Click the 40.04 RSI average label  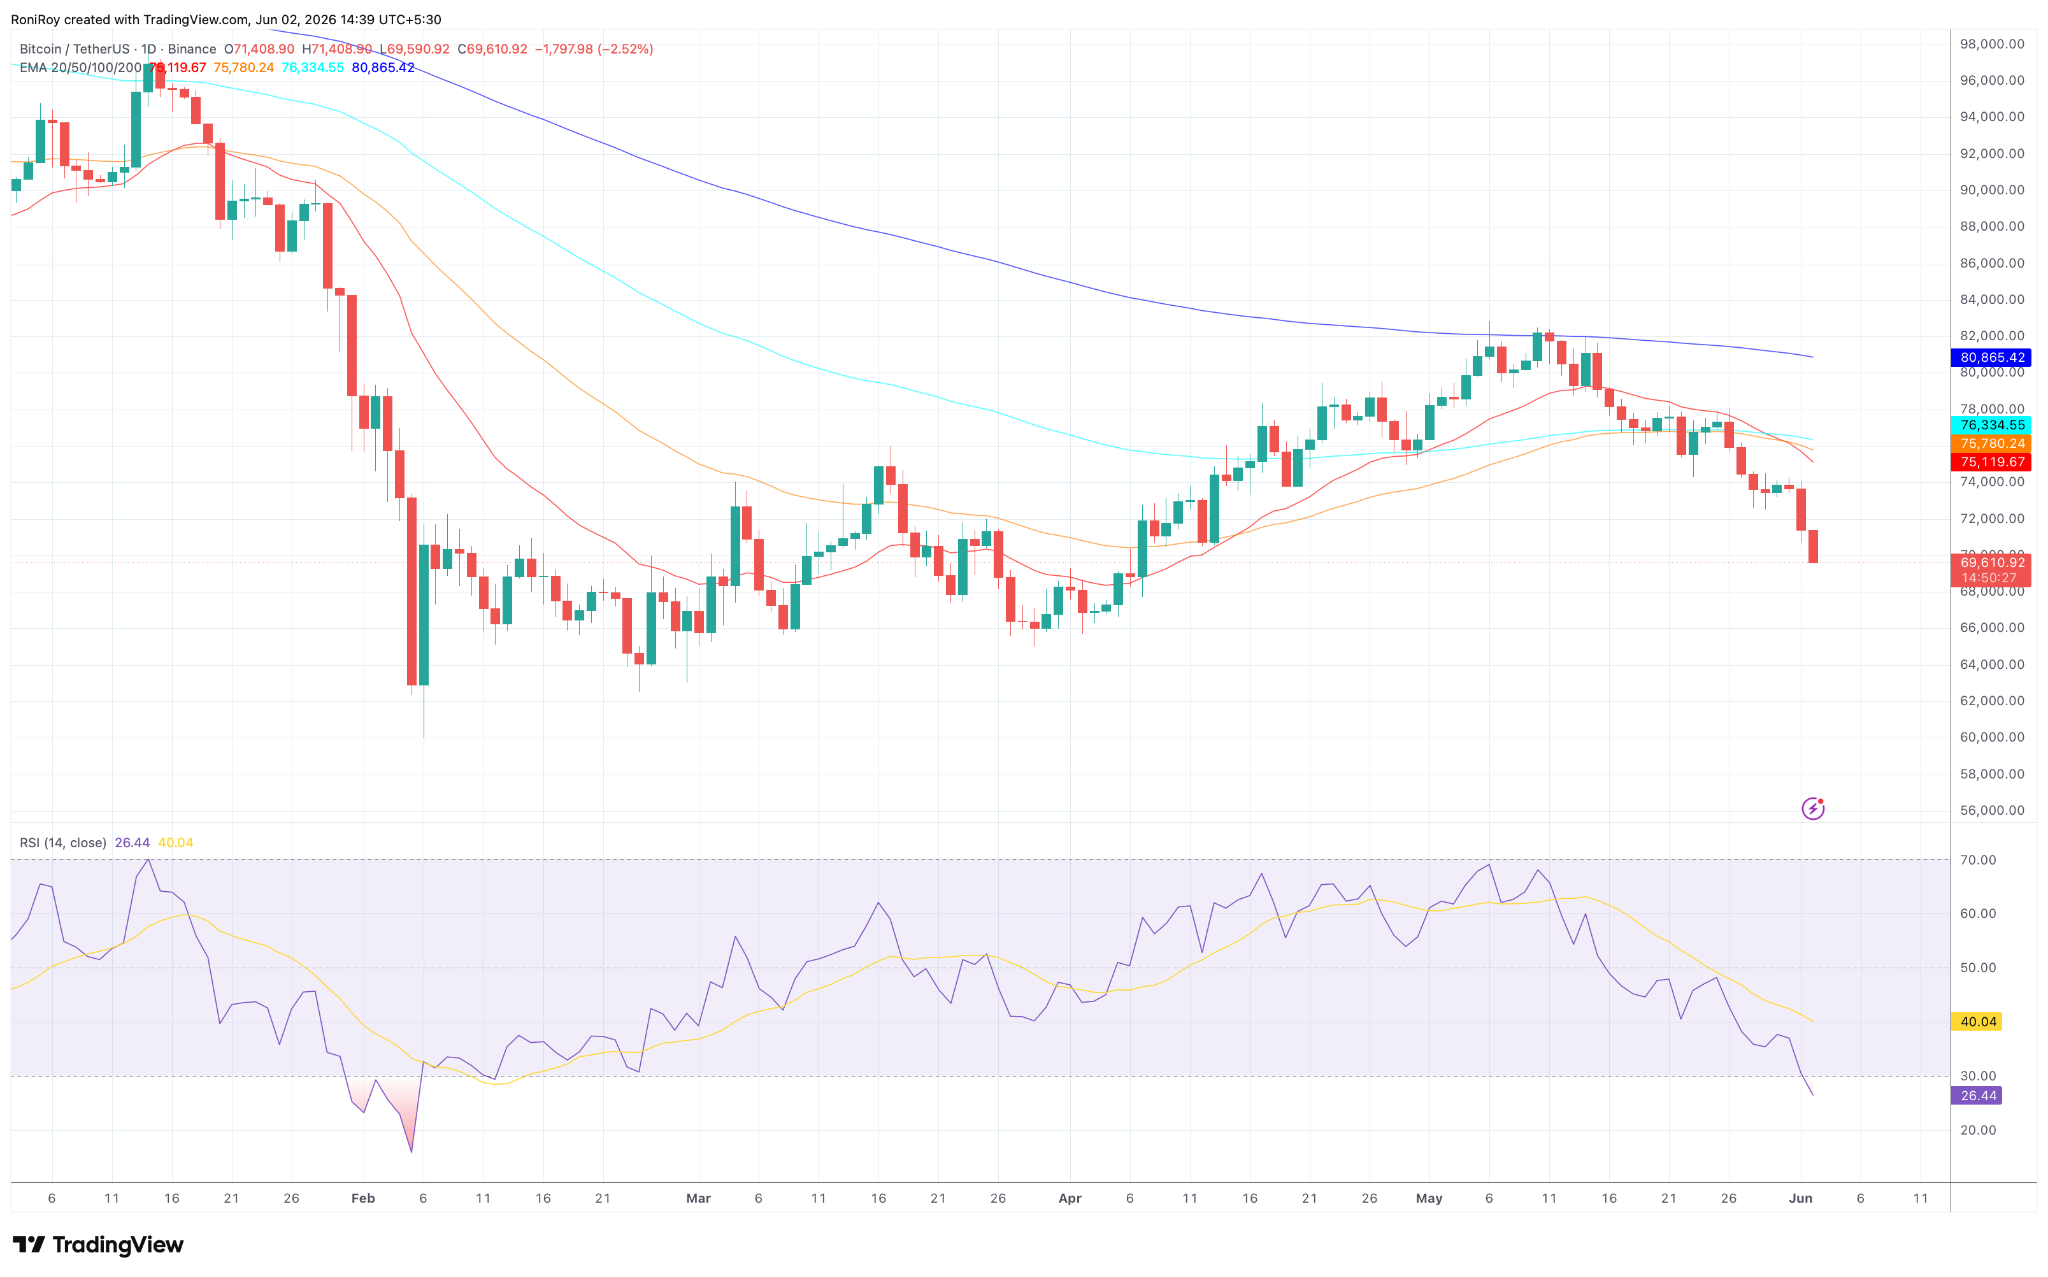pos(1977,1022)
